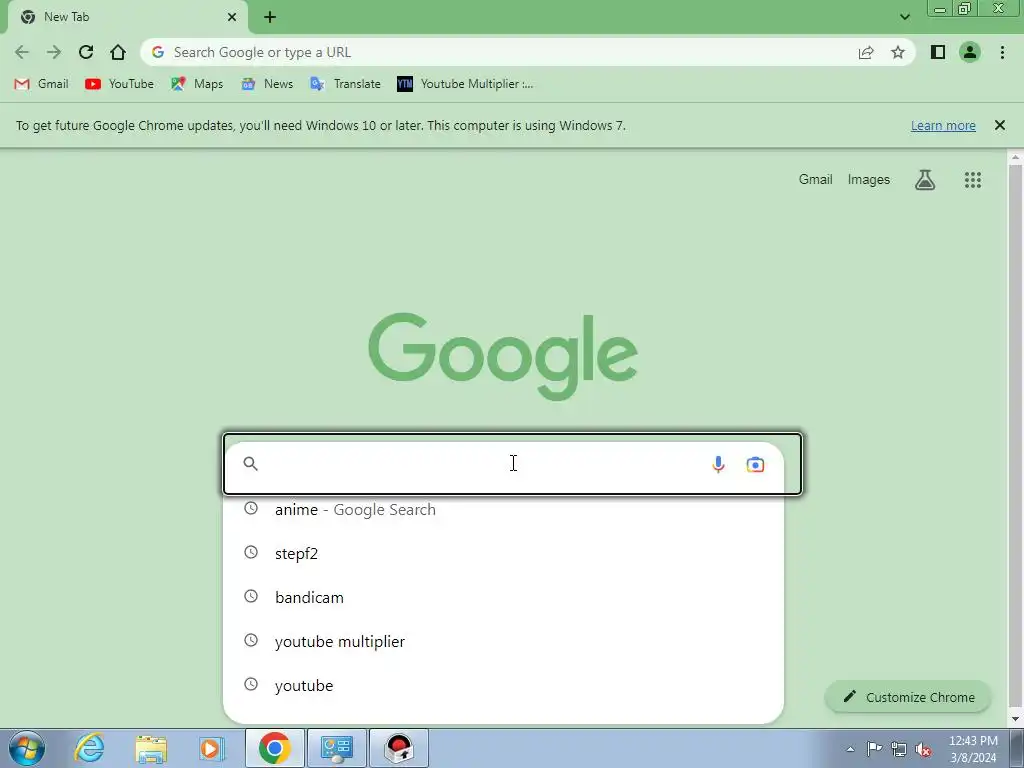Open the Google apps grid
This screenshot has width=1024, height=768.
click(972, 180)
